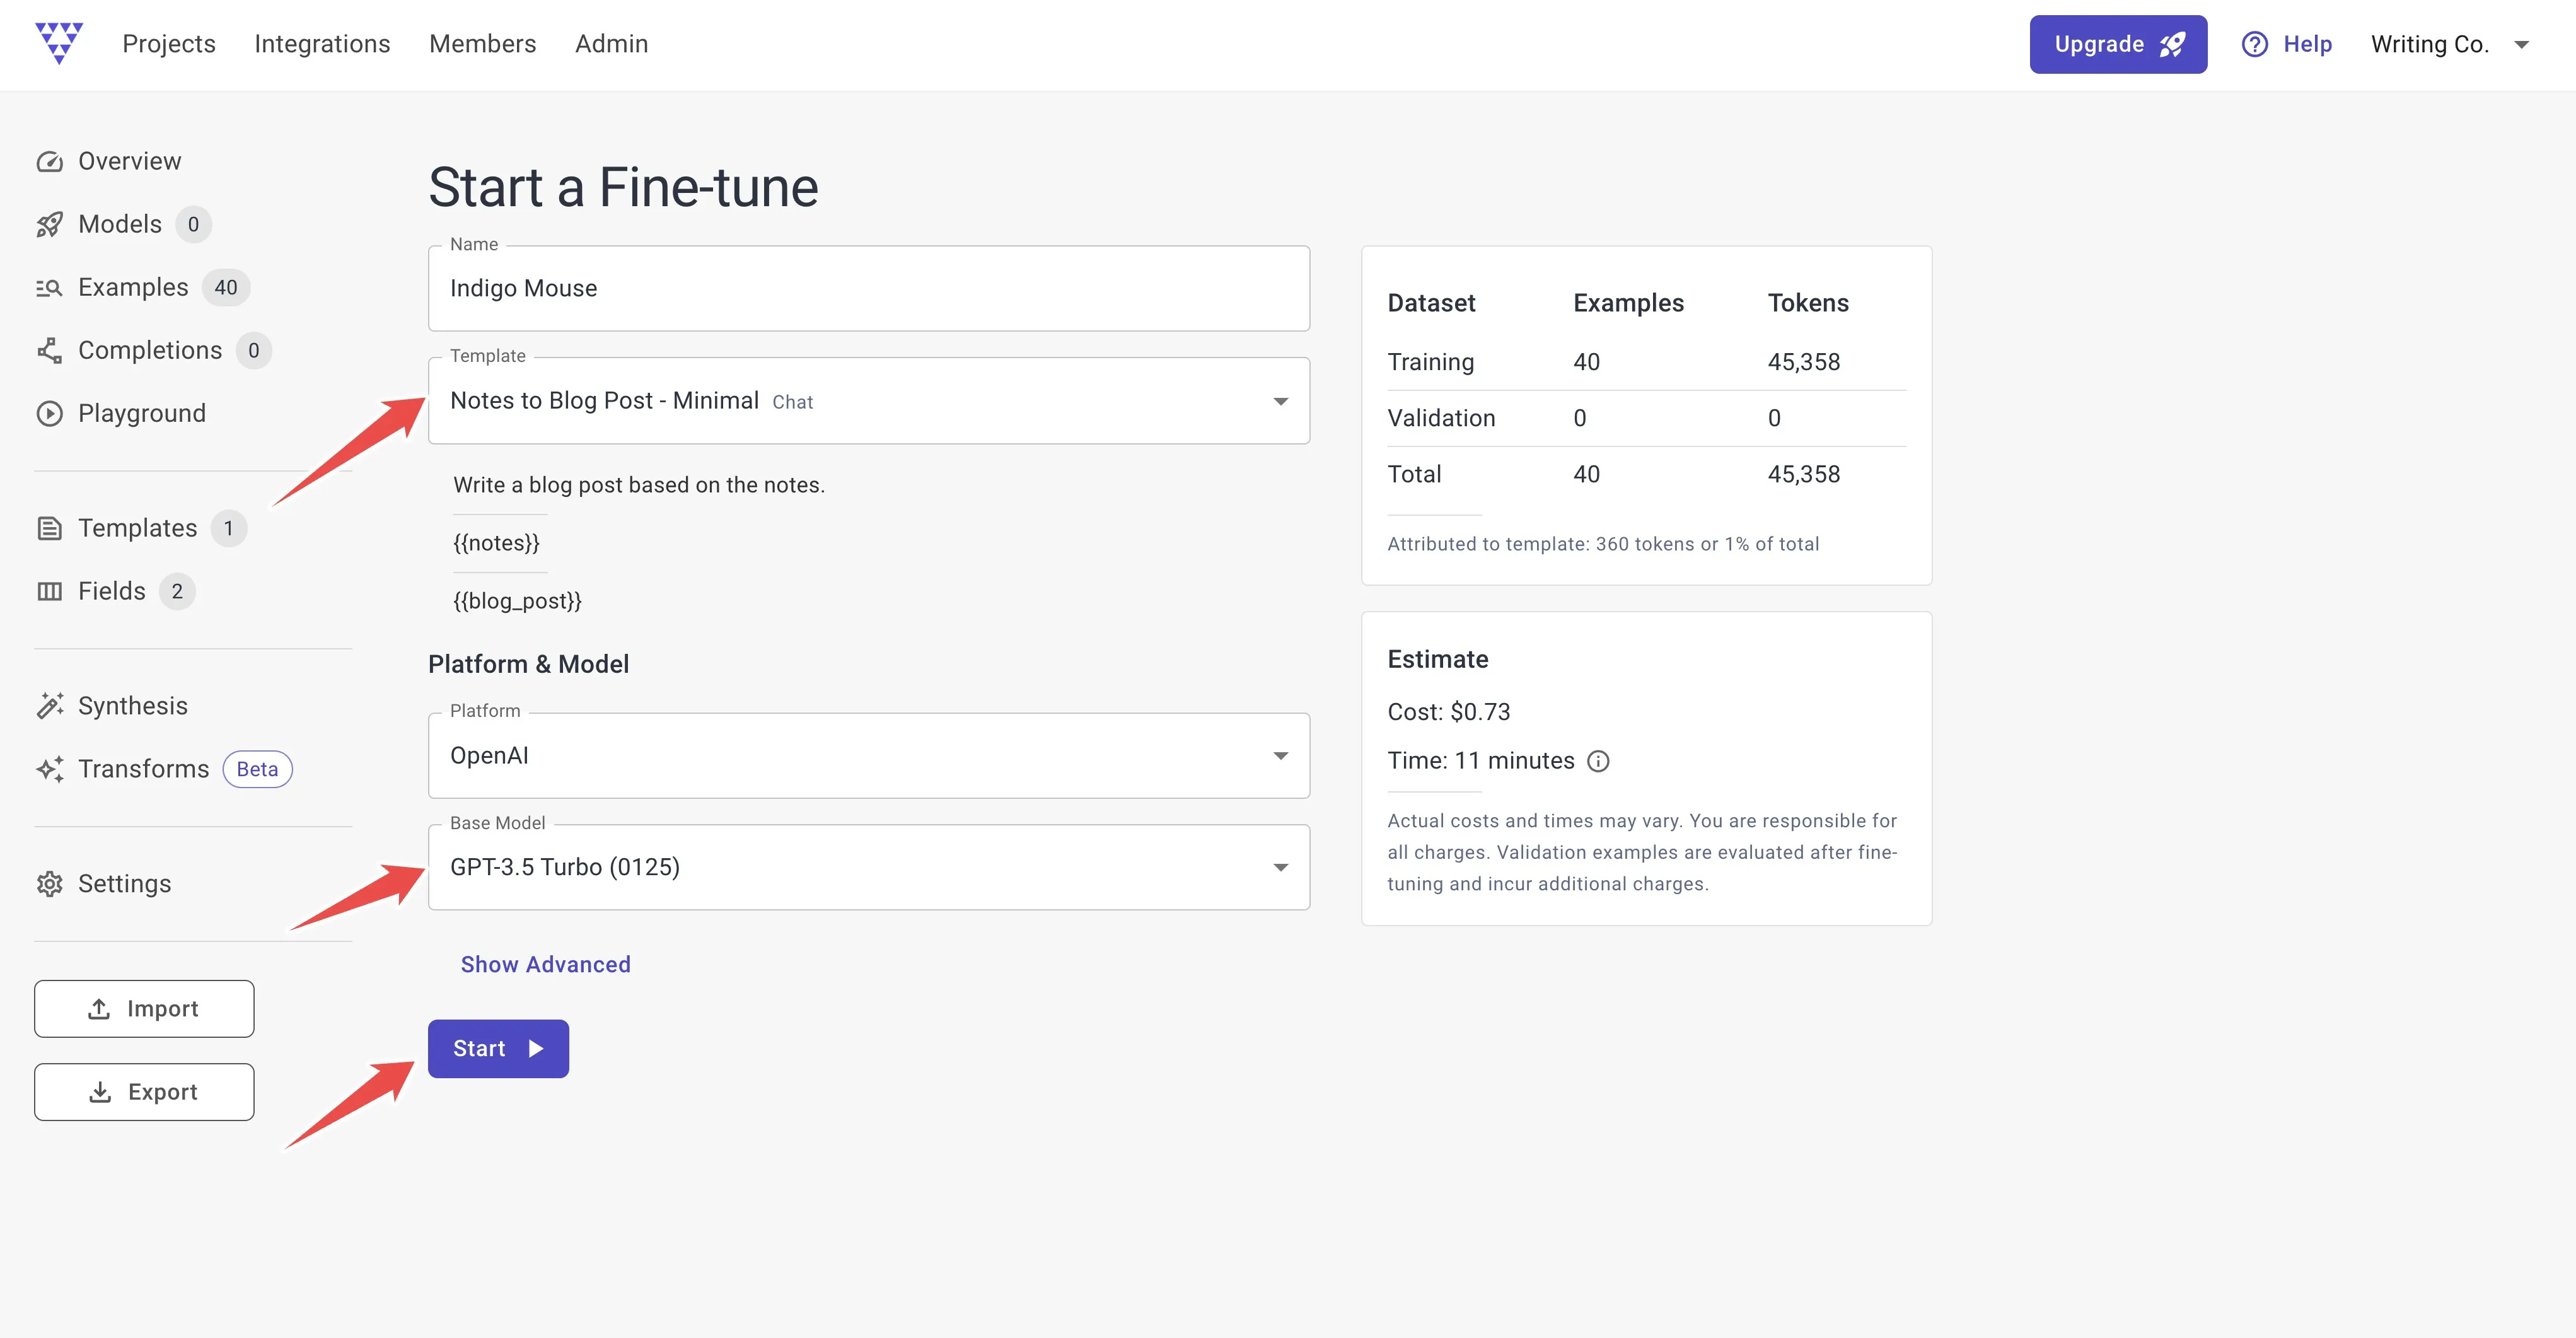2576x1338 pixels.
Task: Expand the Platform dropdown showing OpenAI
Action: (x=868, y=756)
